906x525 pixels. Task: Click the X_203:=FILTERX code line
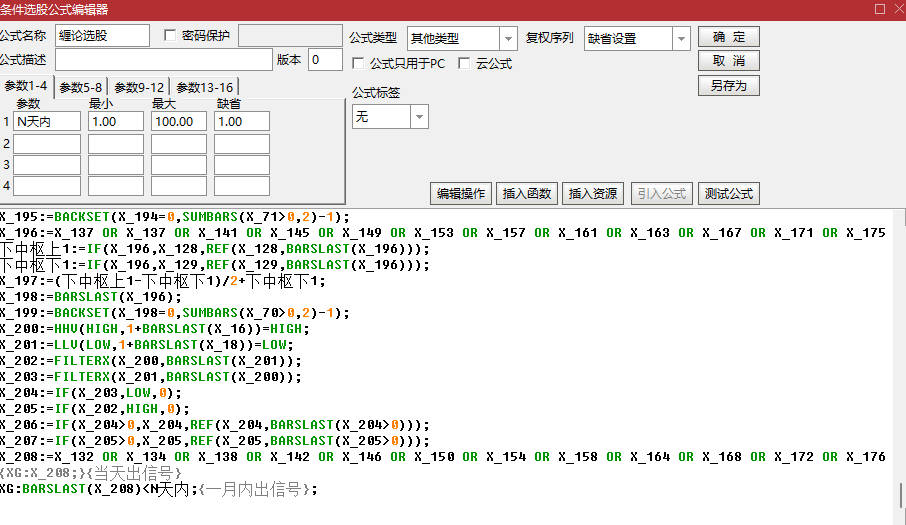click(151, 377)
